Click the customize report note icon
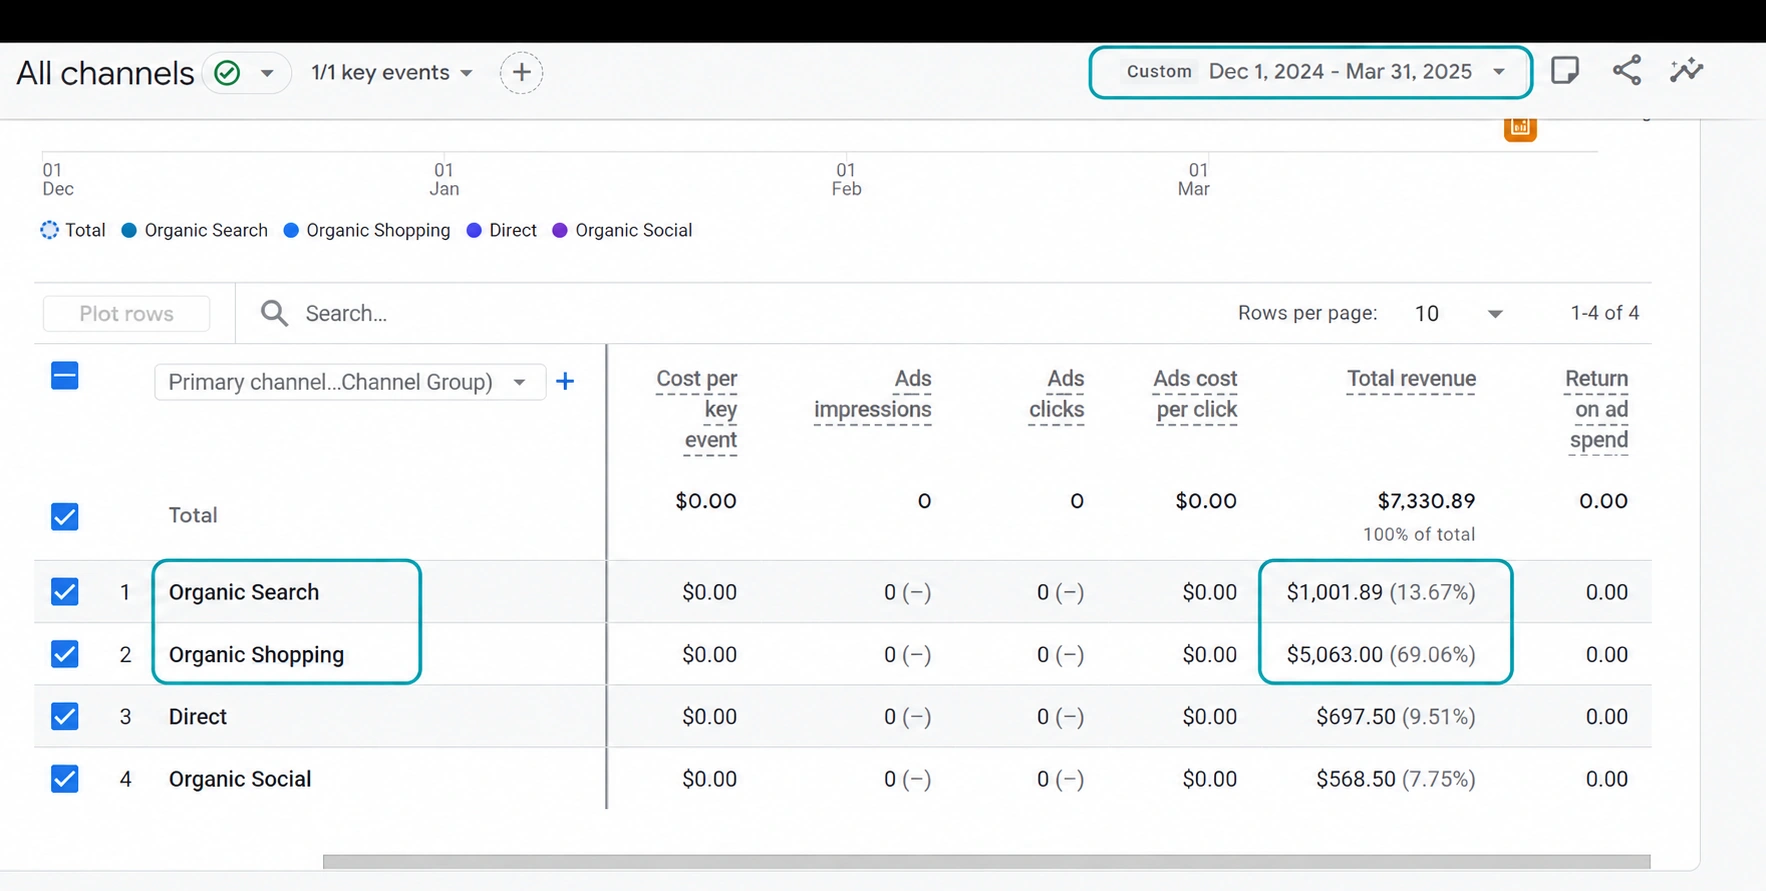Screen dimensions: 1766x891 [x=1564, y=70]
